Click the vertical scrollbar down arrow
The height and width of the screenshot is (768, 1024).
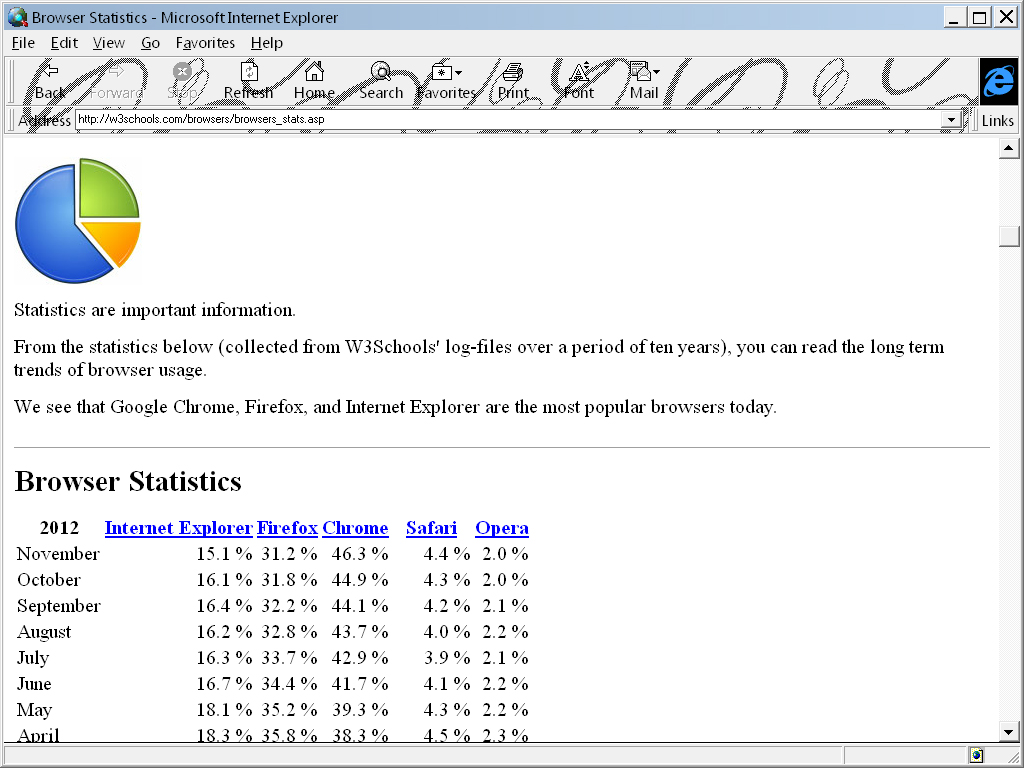(1009, 731)
